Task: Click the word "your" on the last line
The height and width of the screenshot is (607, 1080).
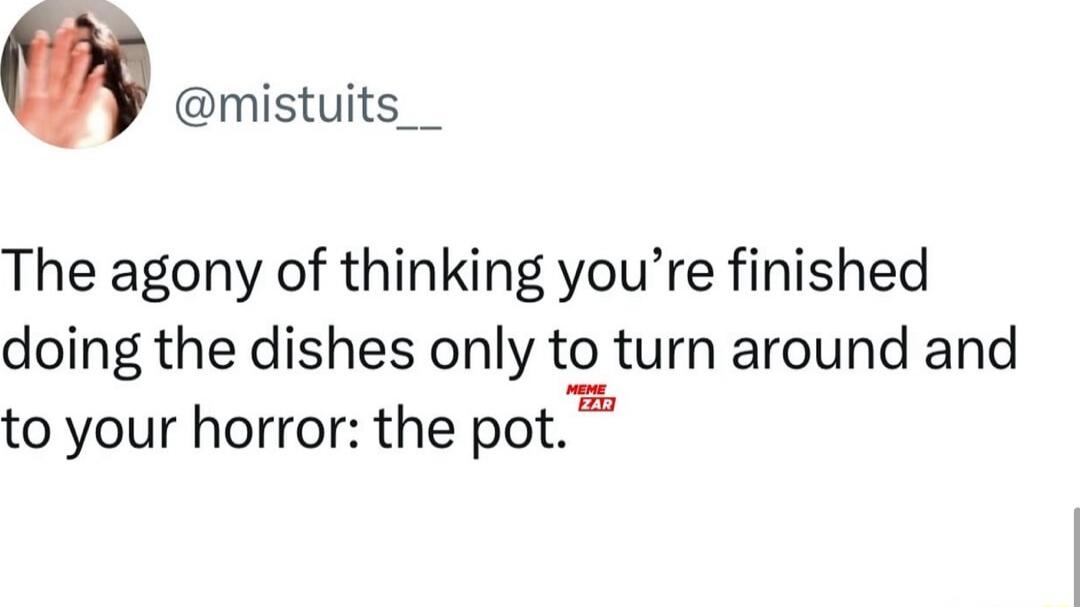Action: pyautogui.click(x=120, y=431)
